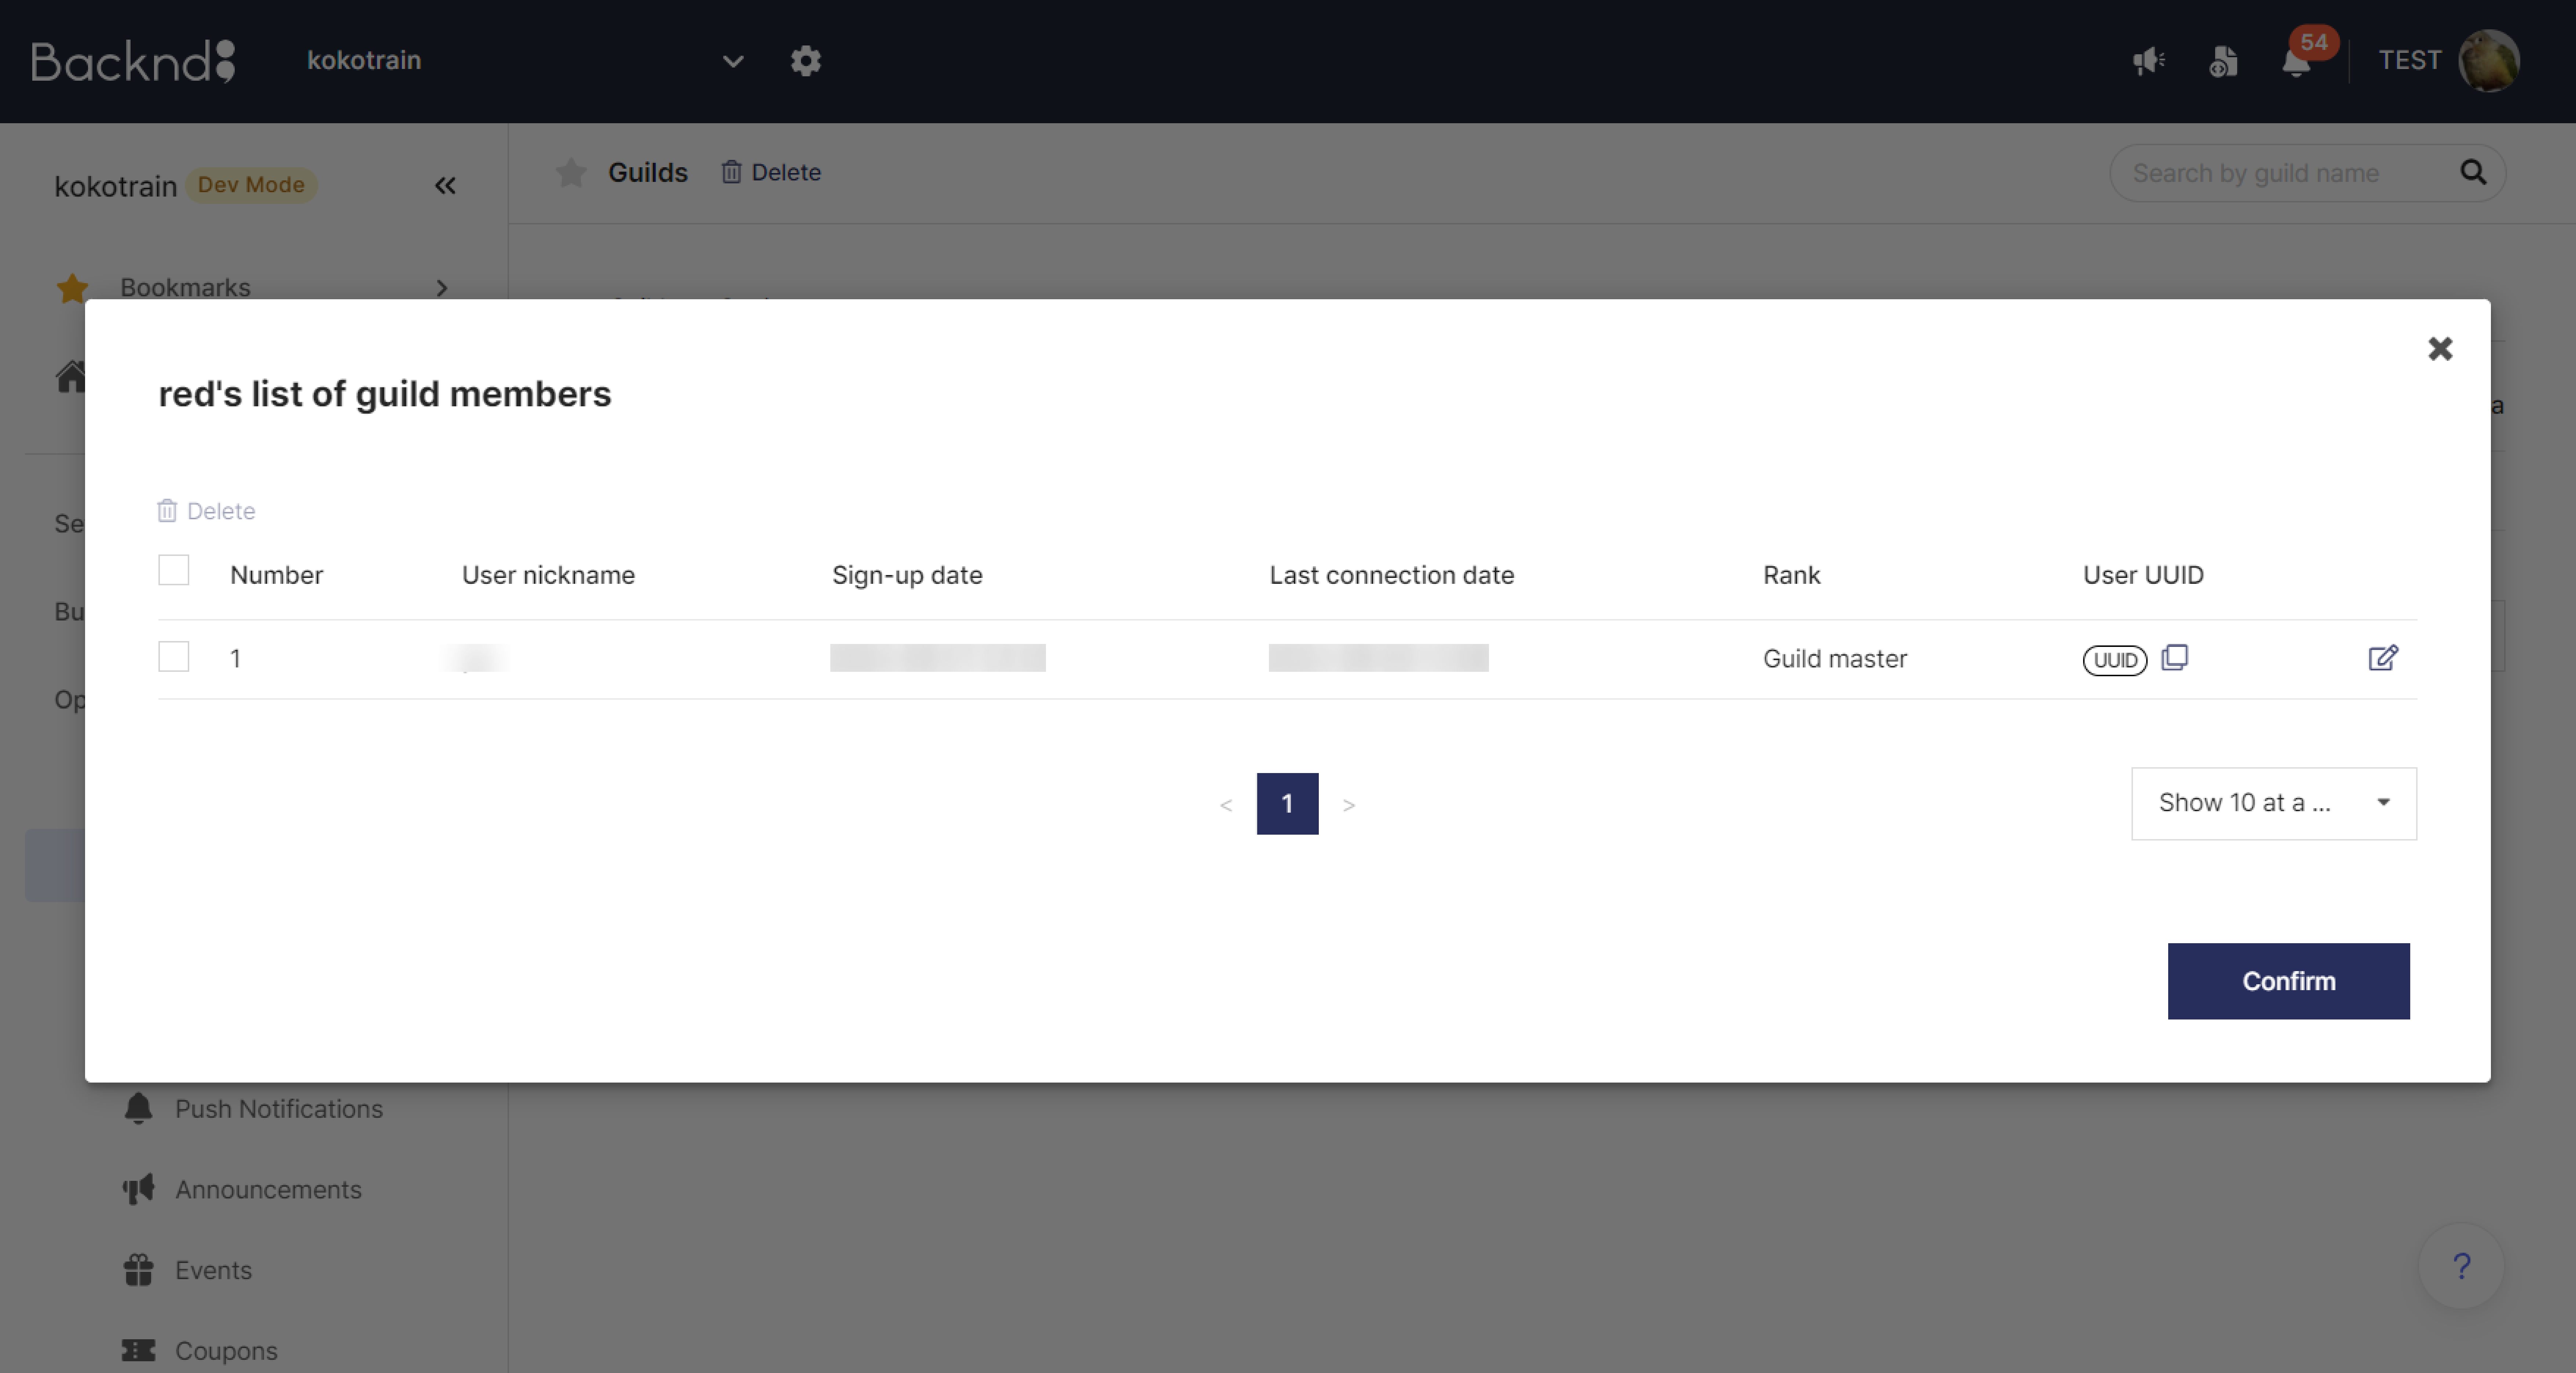
Task: Check the checkbox for member row 1
Action: tap(174, 657)
